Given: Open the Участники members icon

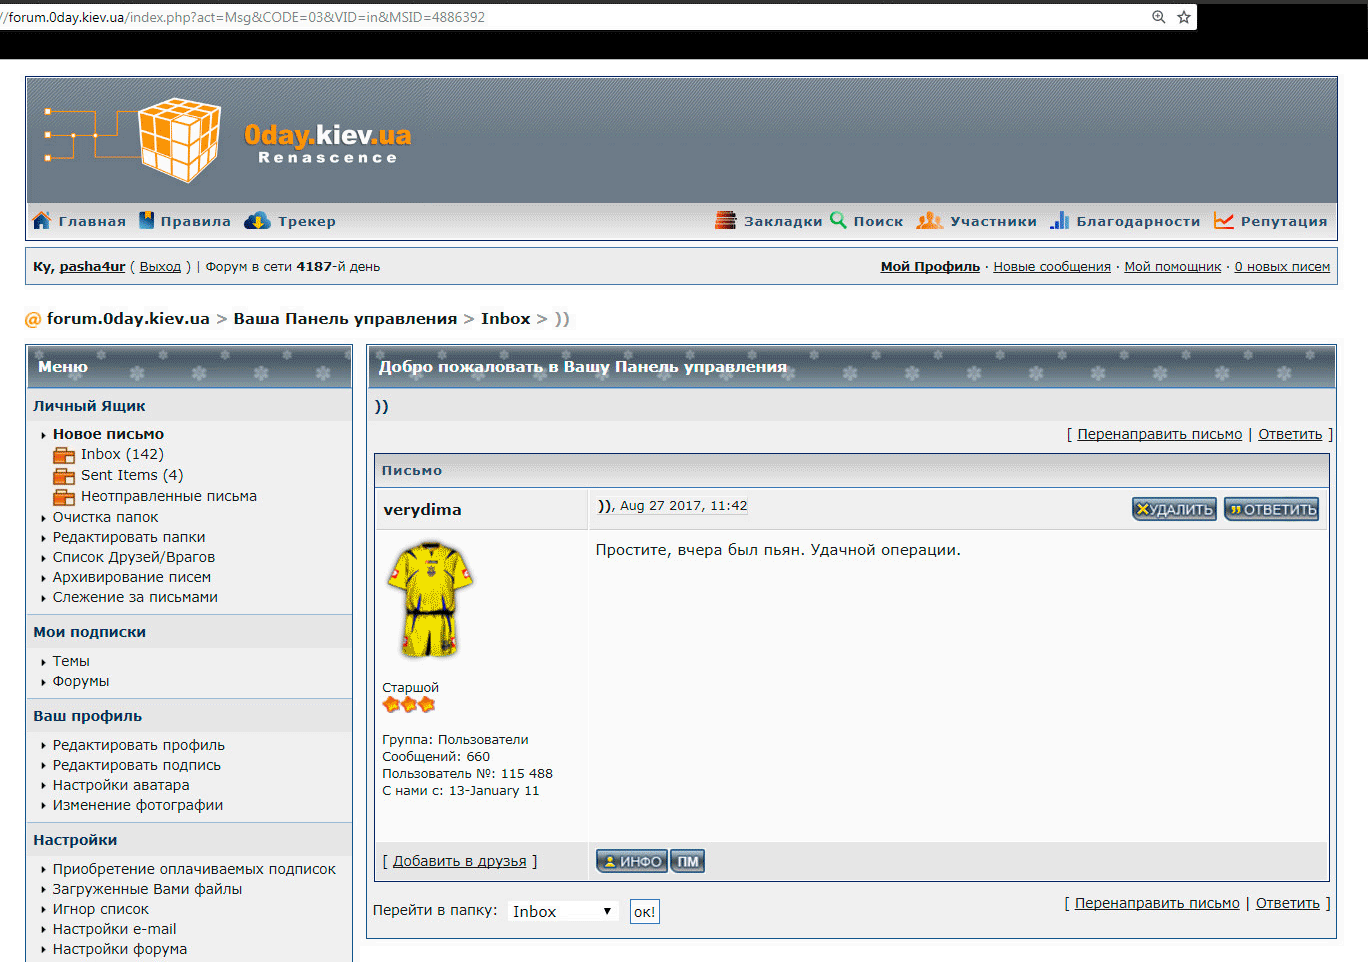Looking at the screenshot, I should [x=930, y=221].
